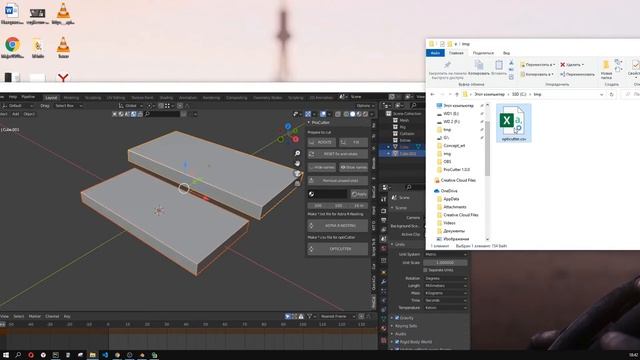Select the opticutter.csv file in Explorer
The image size is (640, 360).
pyautogui.click(x=514, y=123)
